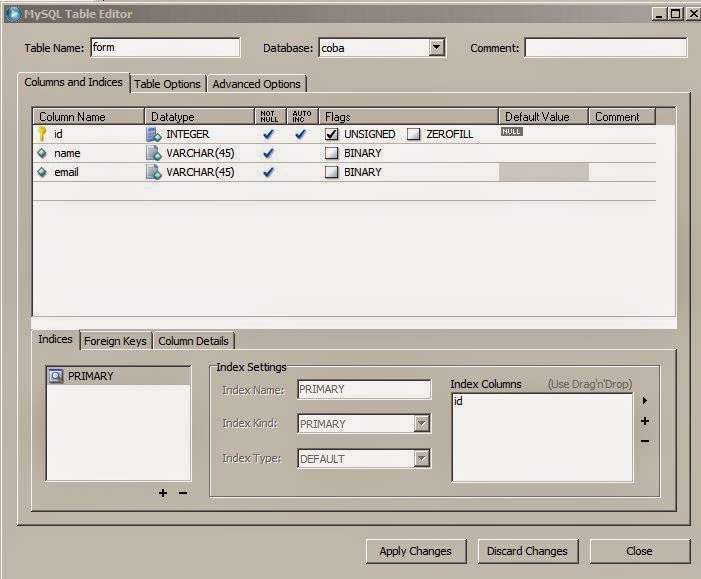
Task: Click the Apply Changes button
Action: (x=415, y=551)
